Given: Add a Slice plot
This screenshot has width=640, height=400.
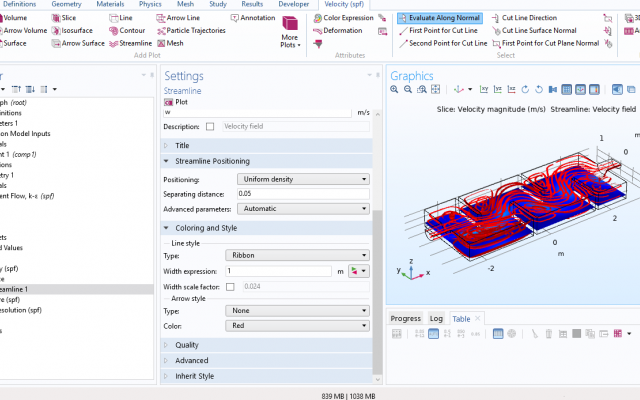Looking at the screenshot, I should 64,18.
